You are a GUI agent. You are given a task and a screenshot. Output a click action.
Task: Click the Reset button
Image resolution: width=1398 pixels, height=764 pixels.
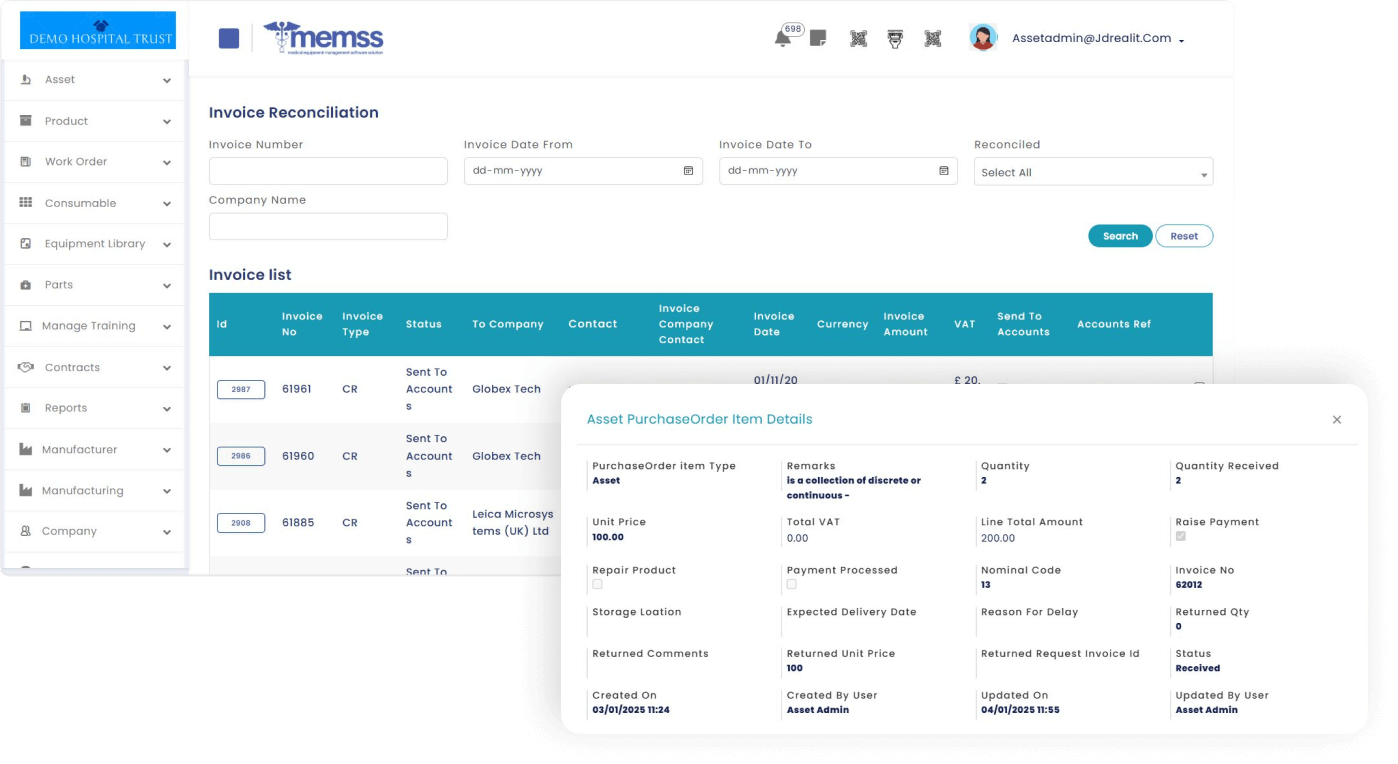coord(1184,236)
